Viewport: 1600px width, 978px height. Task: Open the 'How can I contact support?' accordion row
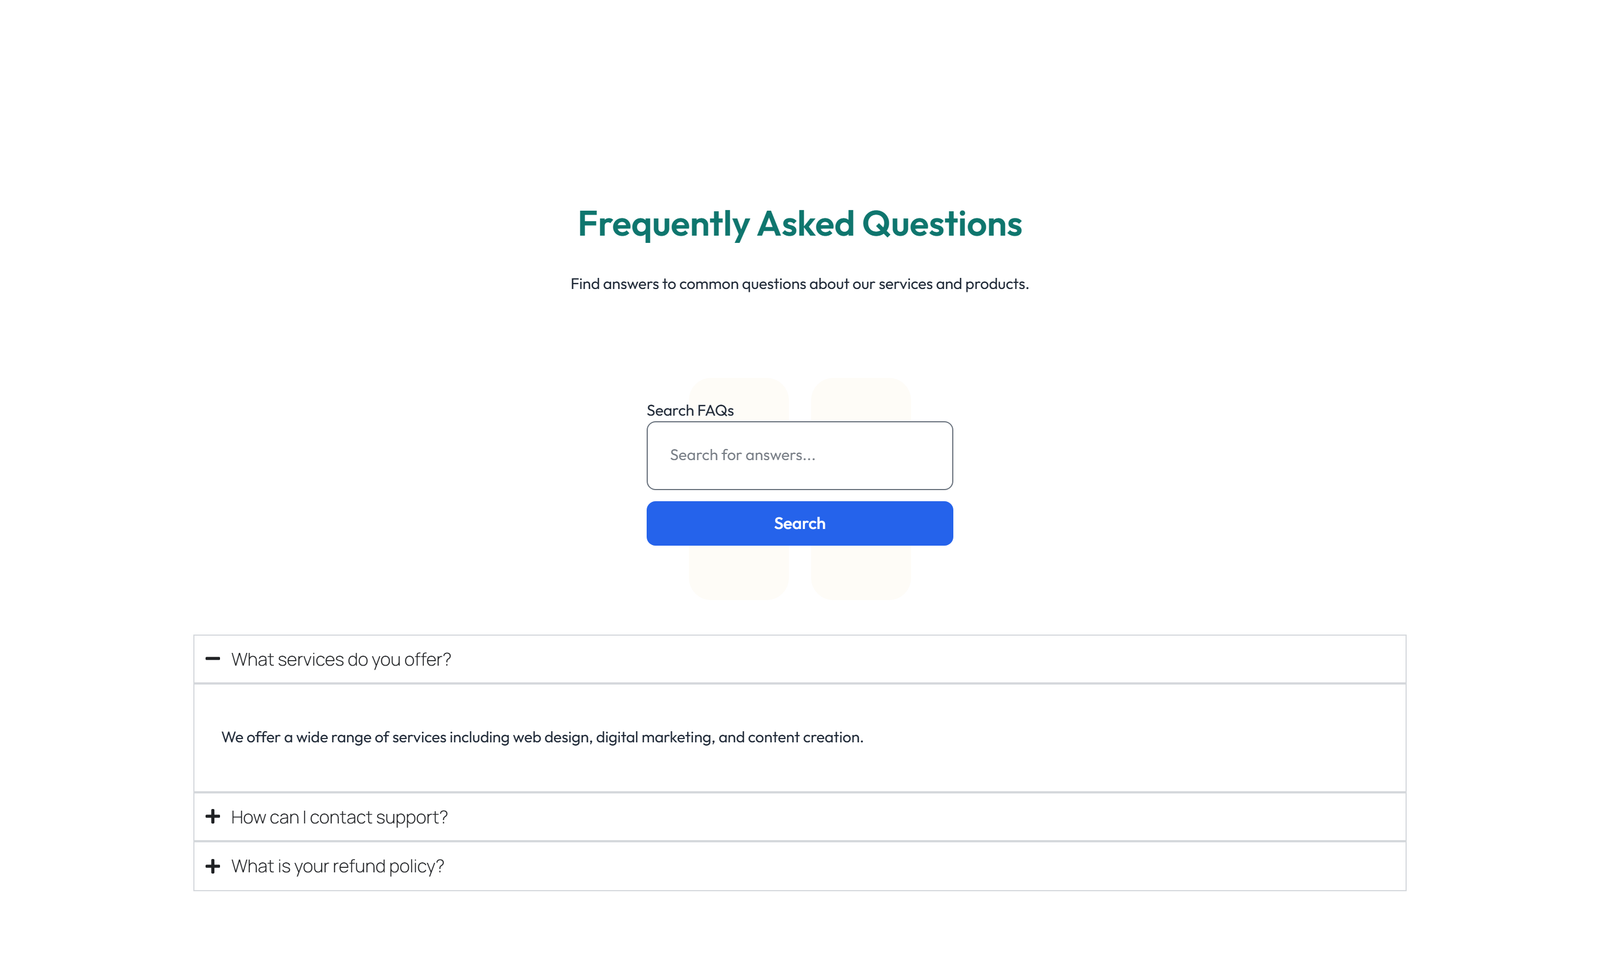(338, 816)
